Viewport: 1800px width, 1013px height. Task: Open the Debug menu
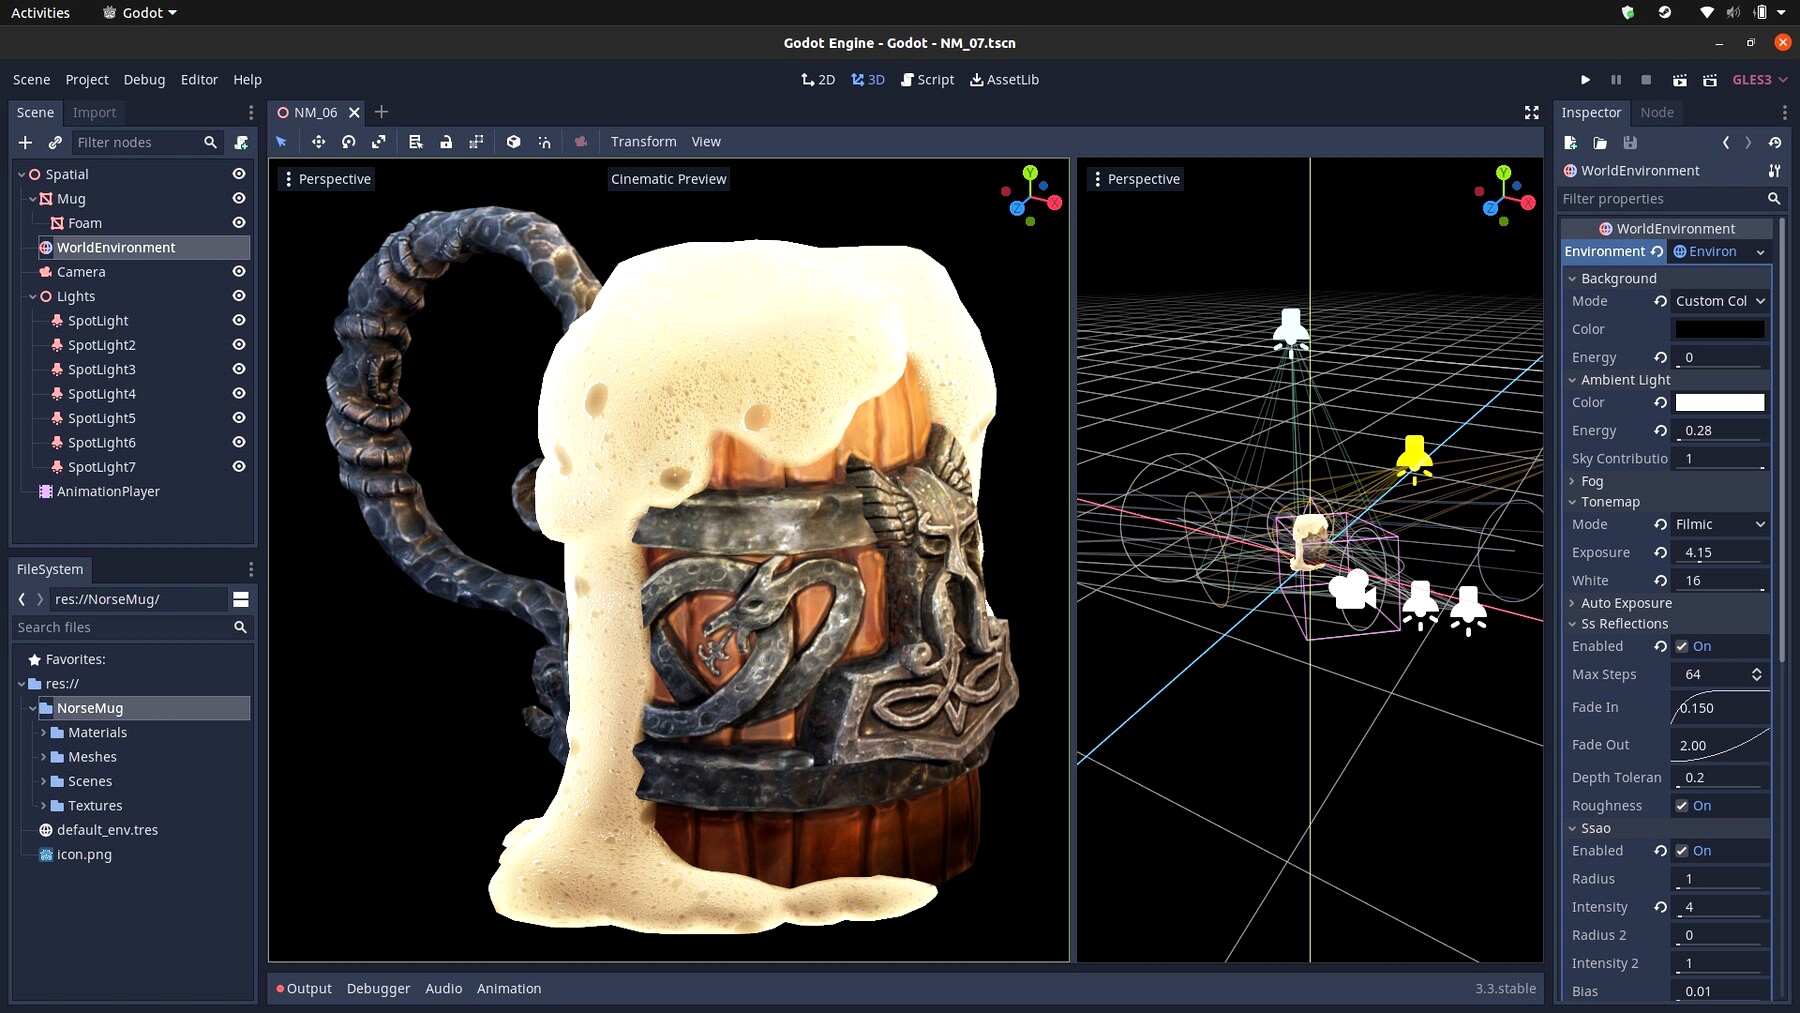(x=144, y=80)
